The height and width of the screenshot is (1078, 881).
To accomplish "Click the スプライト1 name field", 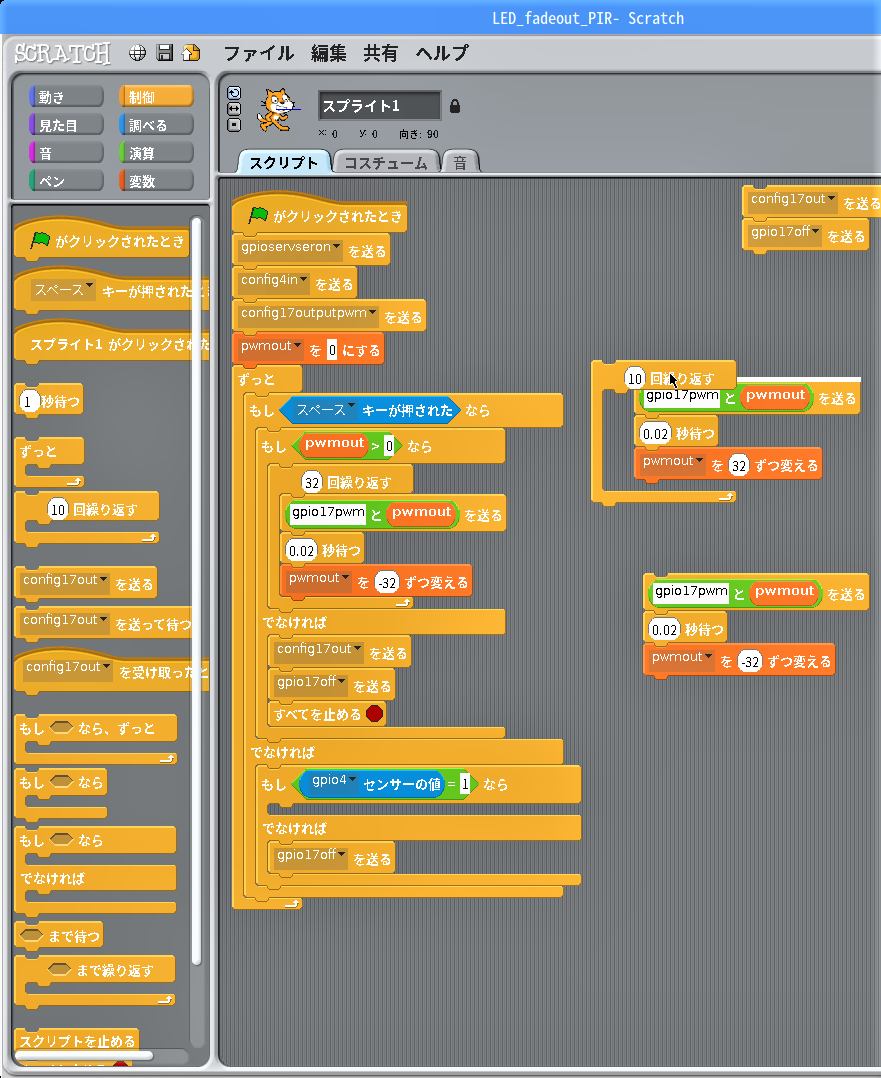I will tap(379, 106).
